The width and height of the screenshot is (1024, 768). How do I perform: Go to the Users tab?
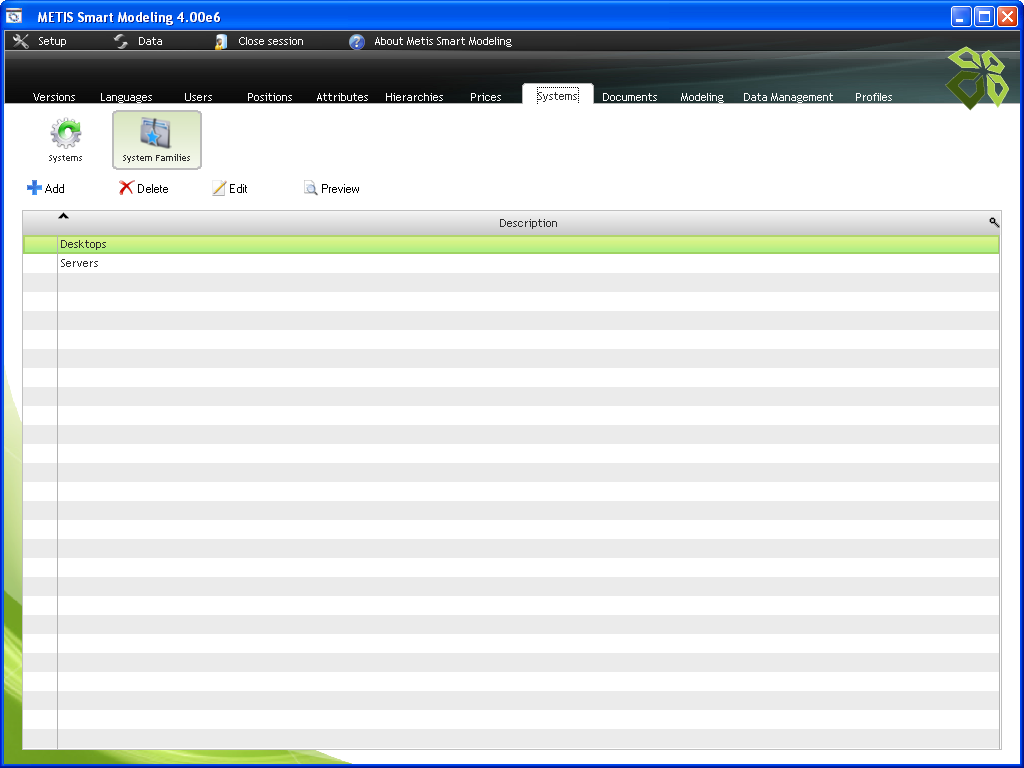pos(199,97)
